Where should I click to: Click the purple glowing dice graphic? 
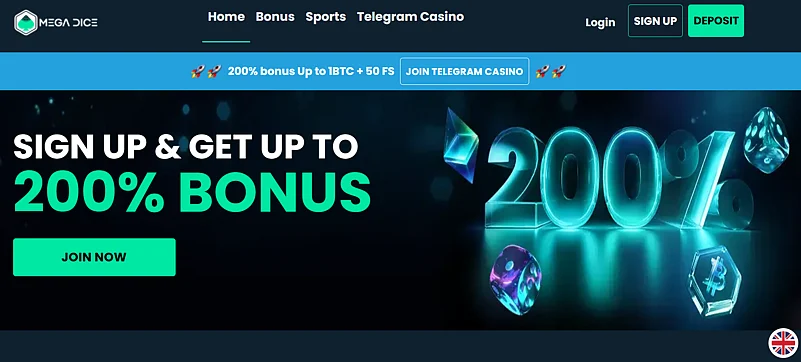[x=515, y=279]
